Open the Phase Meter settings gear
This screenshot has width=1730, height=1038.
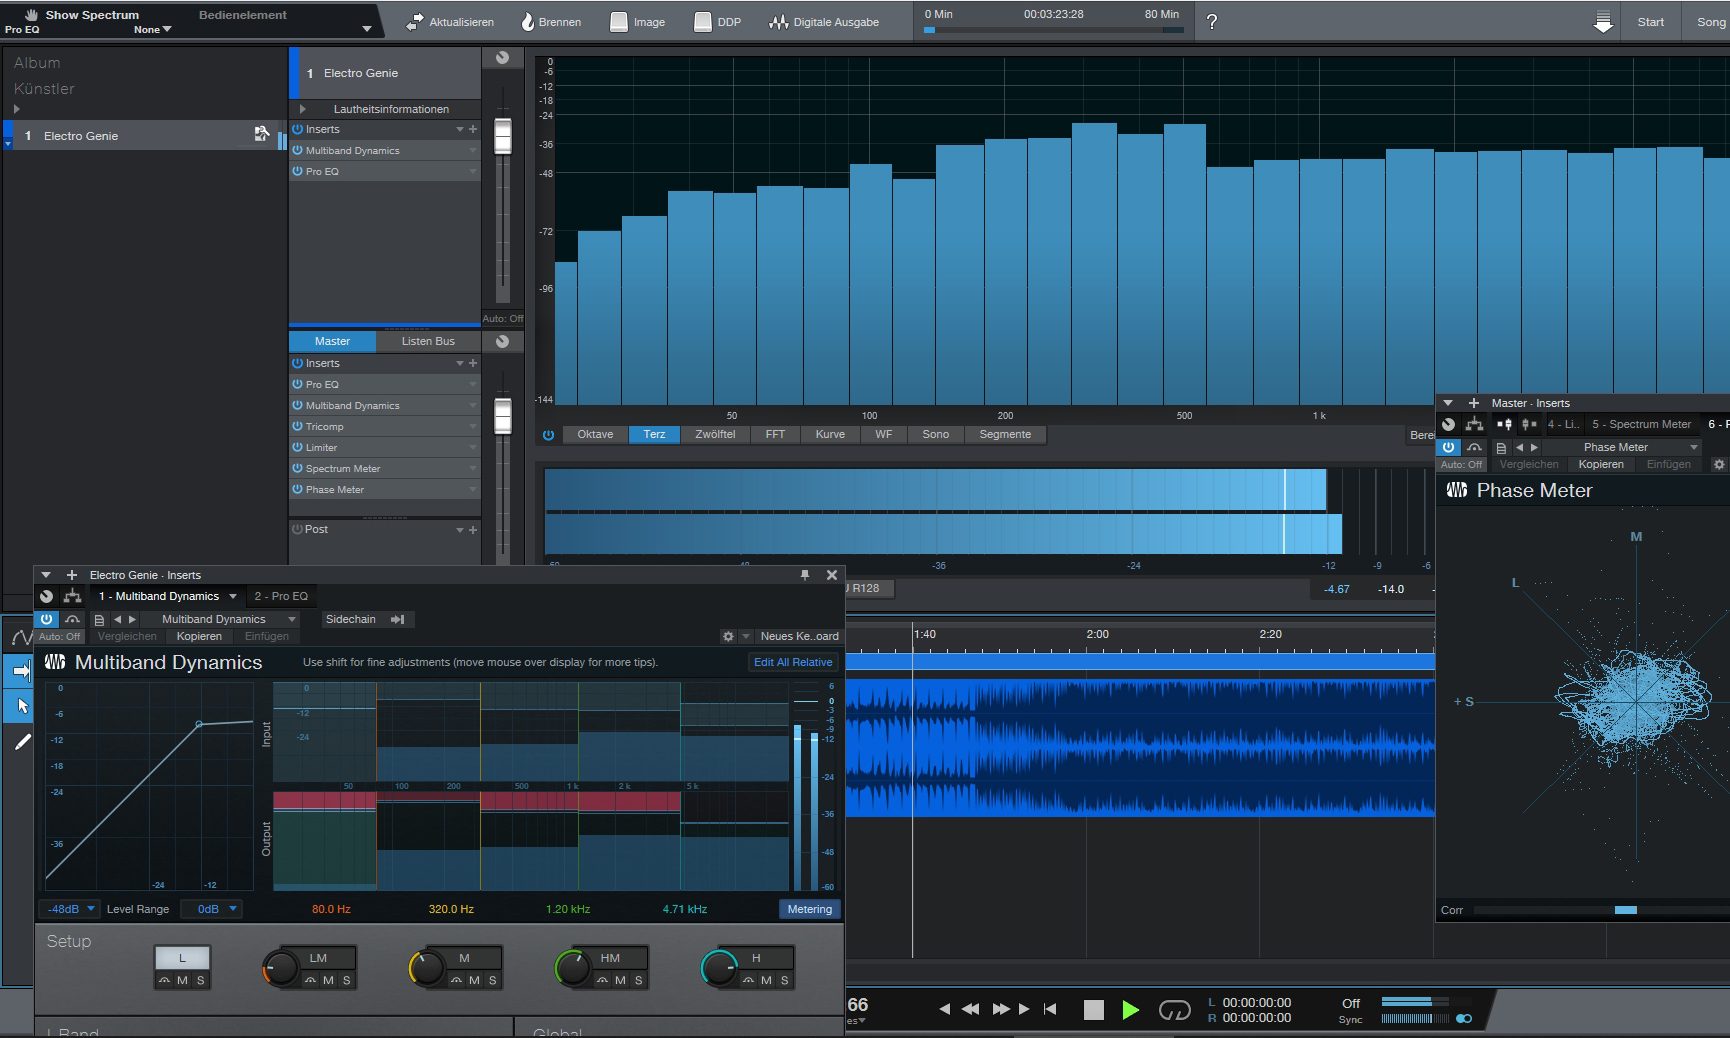click(1718, 464)
